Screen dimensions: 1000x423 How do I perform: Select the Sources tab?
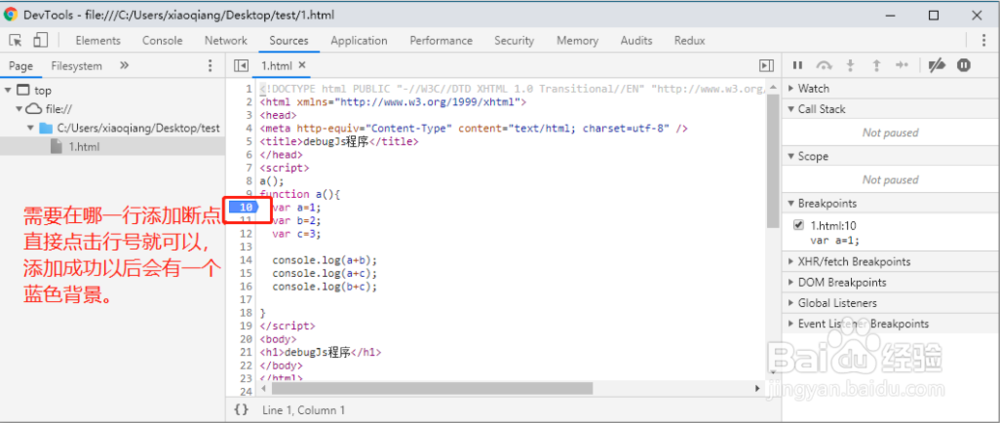pyautogui.click(x=289, y=40)
